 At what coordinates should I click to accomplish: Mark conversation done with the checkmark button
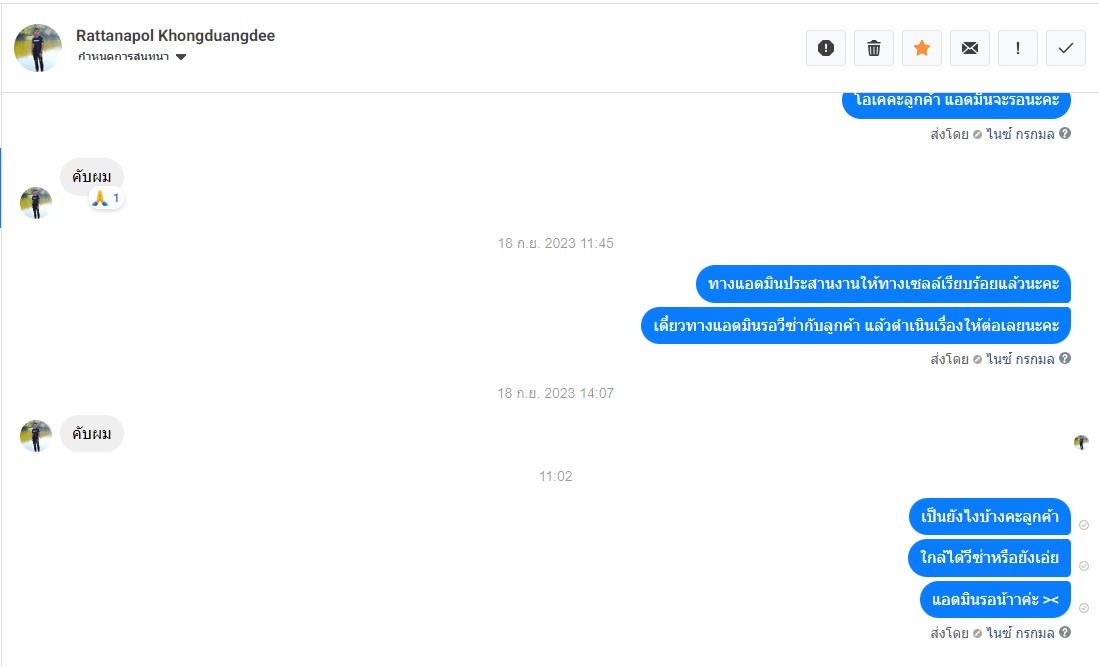1065,48
